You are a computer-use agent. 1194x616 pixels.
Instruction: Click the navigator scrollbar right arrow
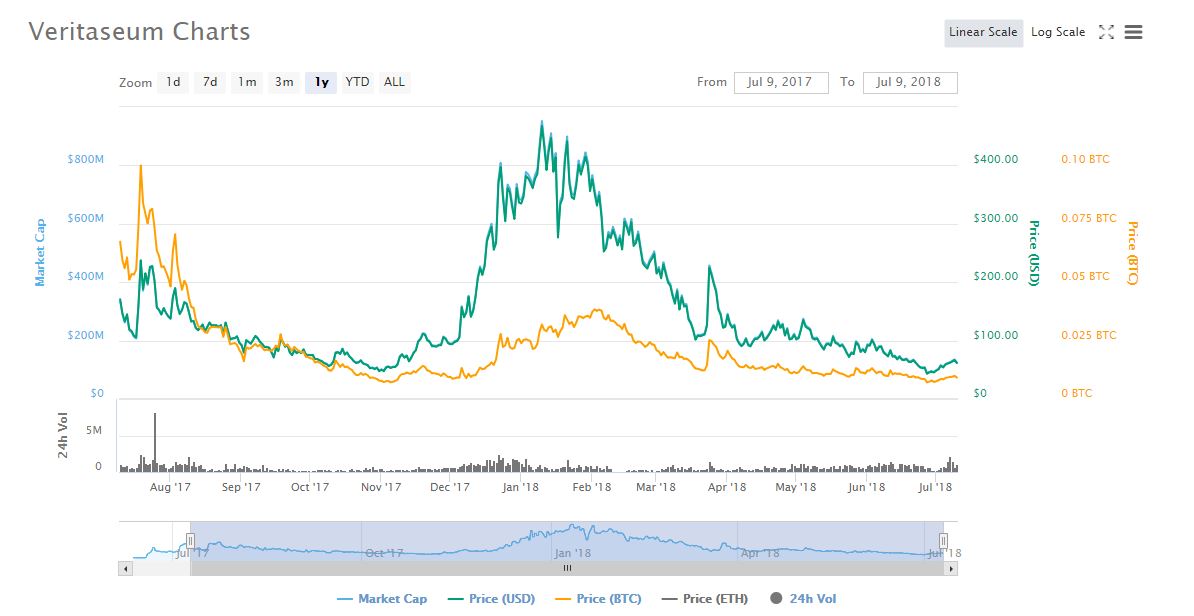pyautogui.click(x=951, y=568)
